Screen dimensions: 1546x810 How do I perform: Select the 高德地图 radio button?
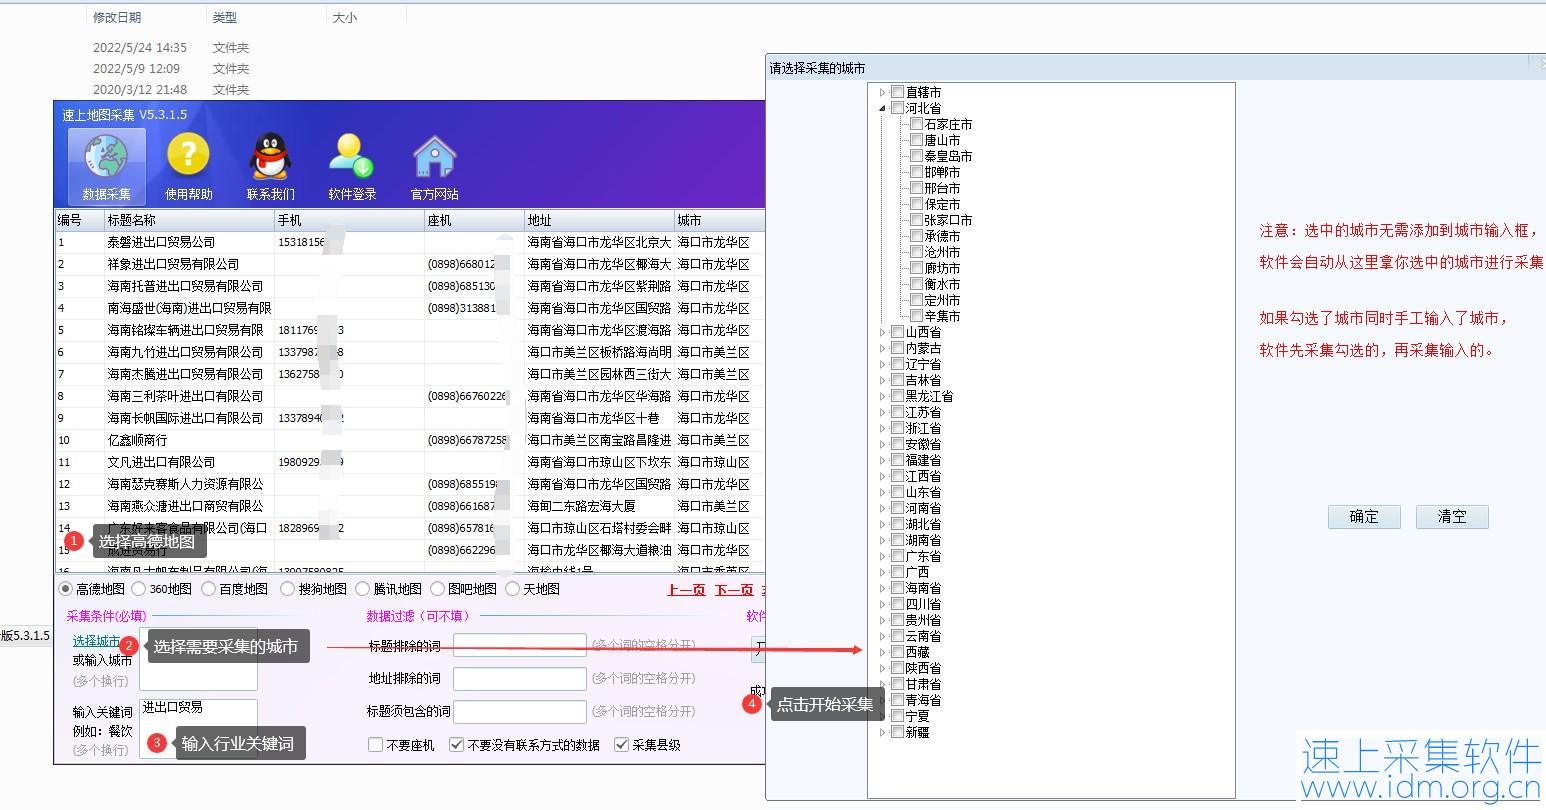(x=66, y=589)
